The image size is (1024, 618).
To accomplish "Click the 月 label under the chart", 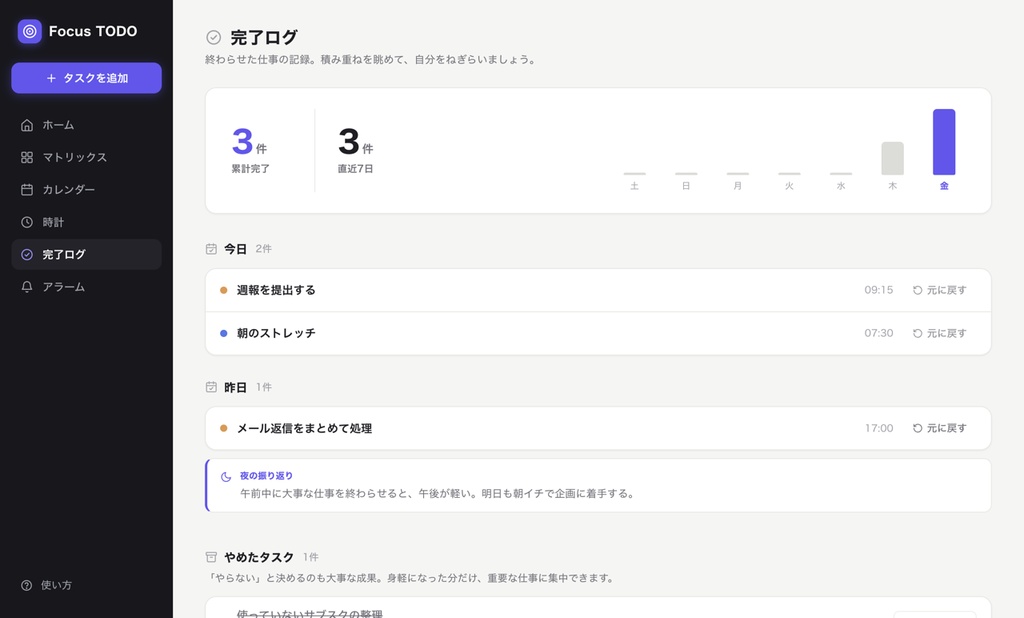I will (737, 186).
